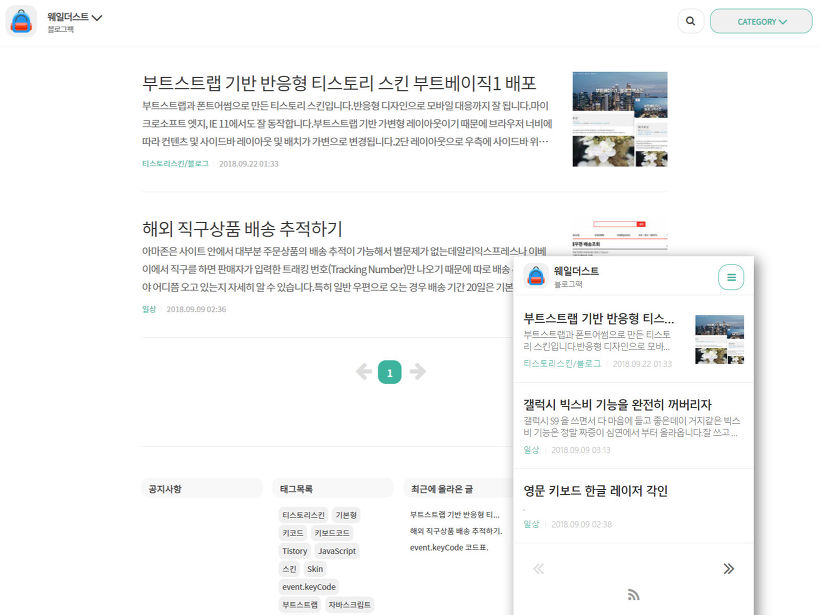Click the 스킨 tag
Image resolution: width=820 pixels, height=615 pixels.
click(x=289, y=569)
